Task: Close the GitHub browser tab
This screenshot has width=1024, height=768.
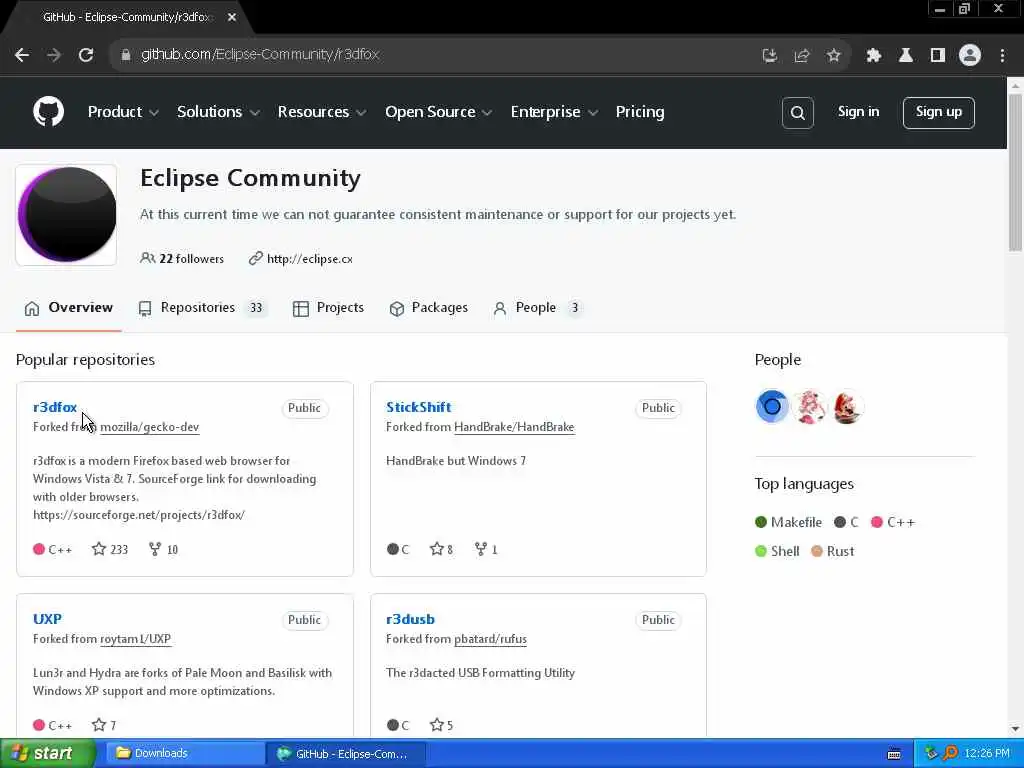Action: coord(232,18)
